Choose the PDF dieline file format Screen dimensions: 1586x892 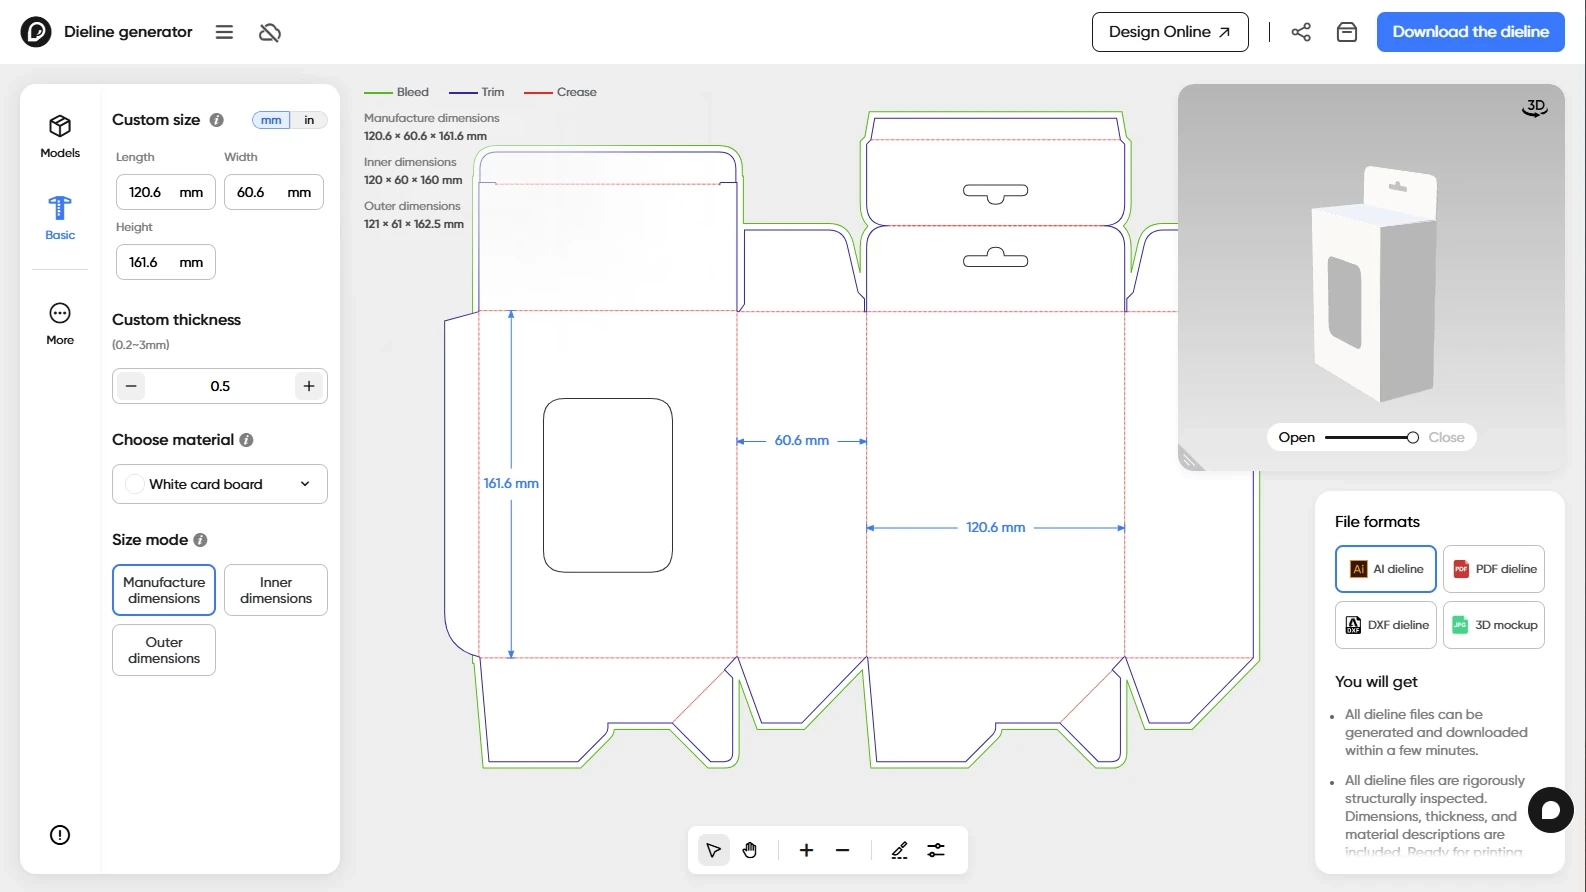coord(1494,569)
